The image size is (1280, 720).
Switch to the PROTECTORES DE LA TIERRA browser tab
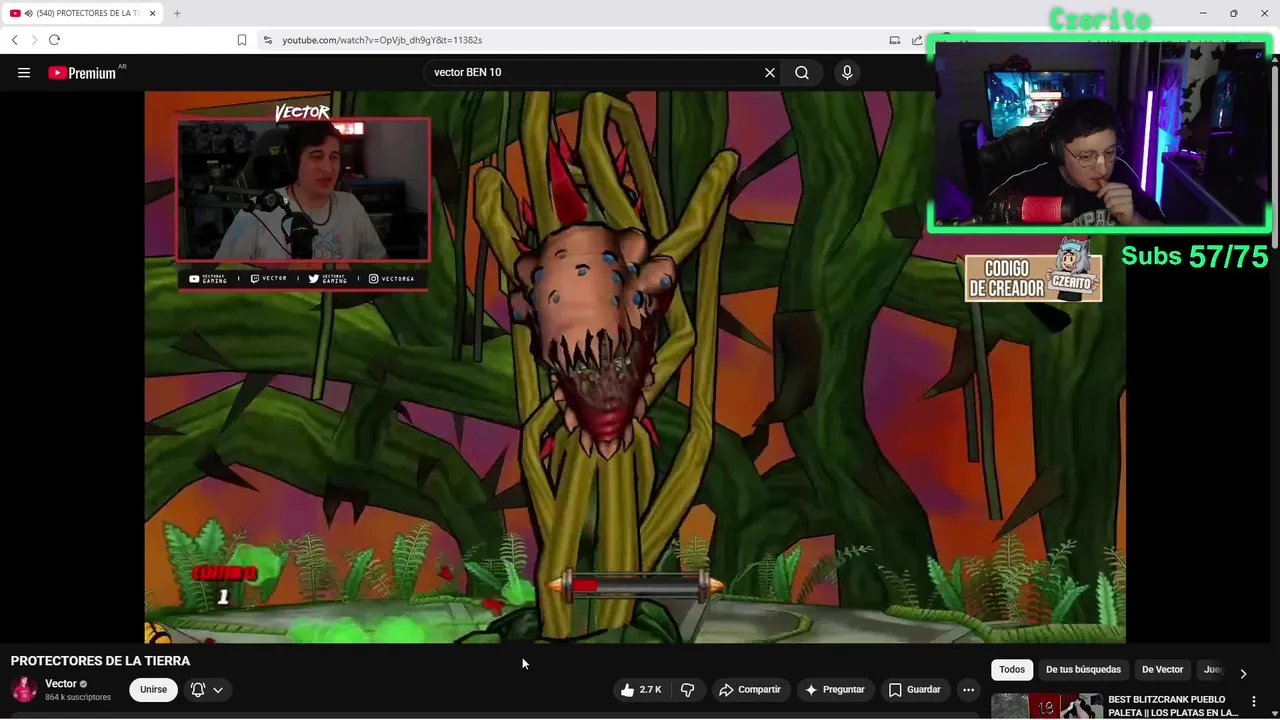tap(83, 13)
